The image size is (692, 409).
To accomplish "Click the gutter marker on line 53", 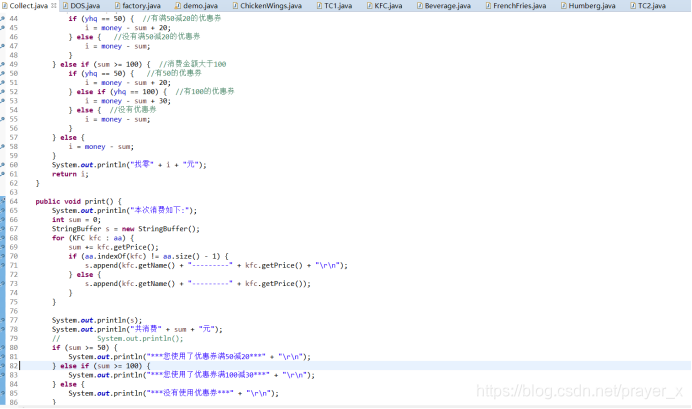I will pyautogui.click(x=3, y=101).
